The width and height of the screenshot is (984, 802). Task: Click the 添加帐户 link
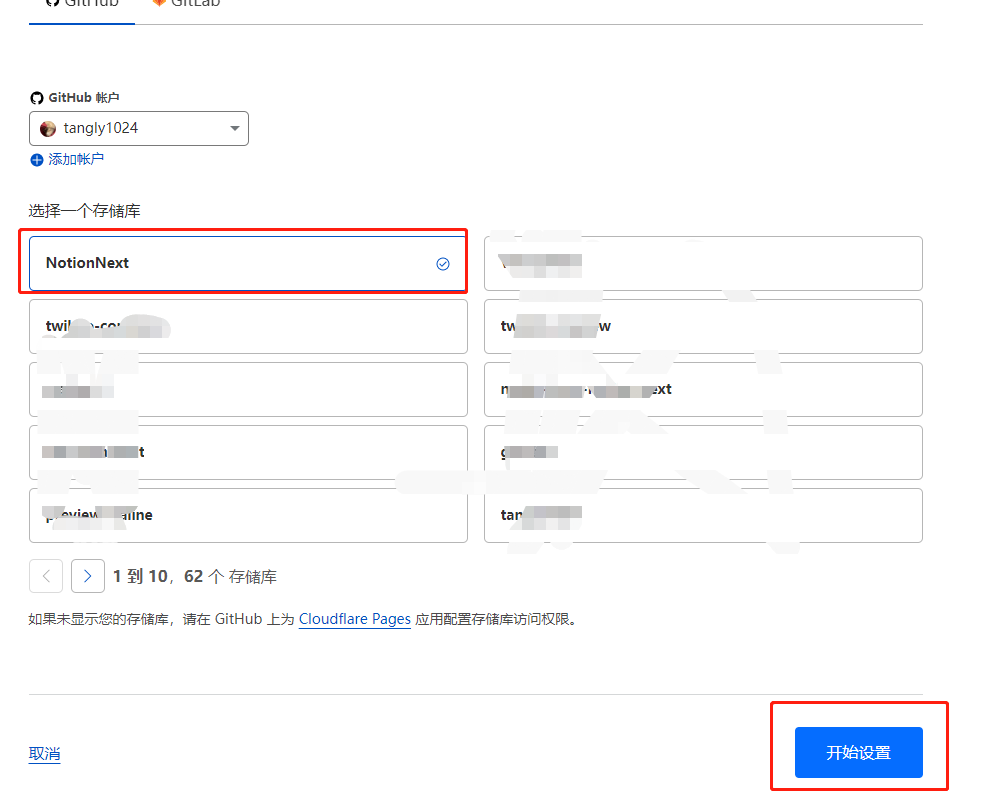(x=76, y=159)
